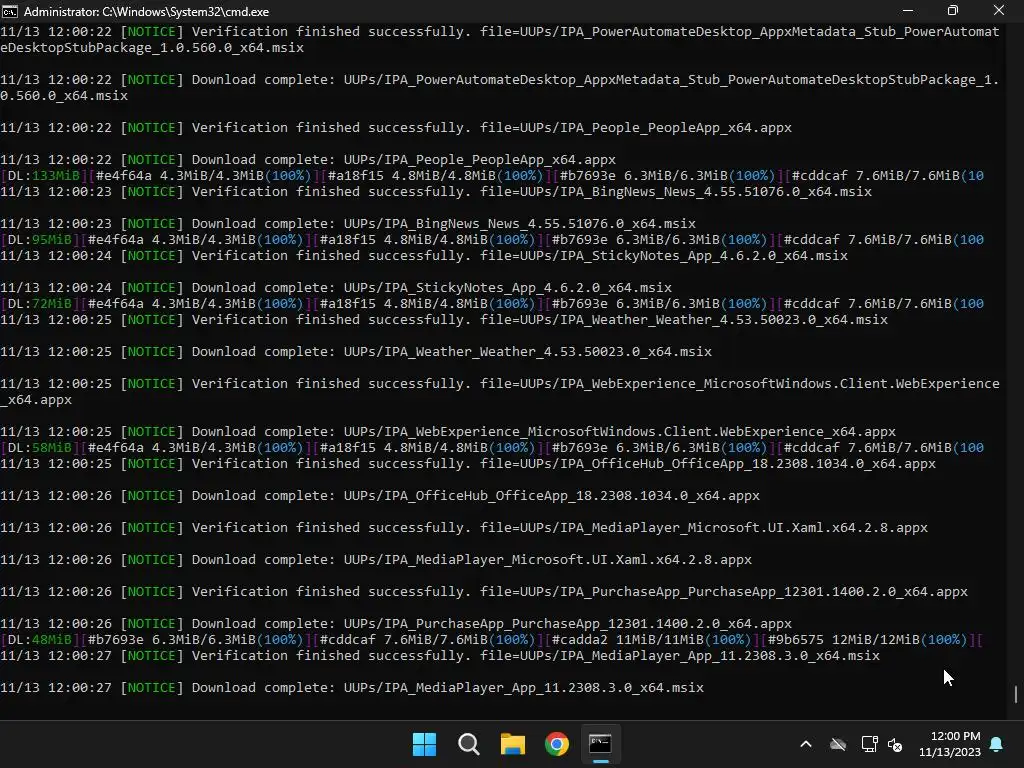Click the muted volume tray icon

(x=895, y=744)
